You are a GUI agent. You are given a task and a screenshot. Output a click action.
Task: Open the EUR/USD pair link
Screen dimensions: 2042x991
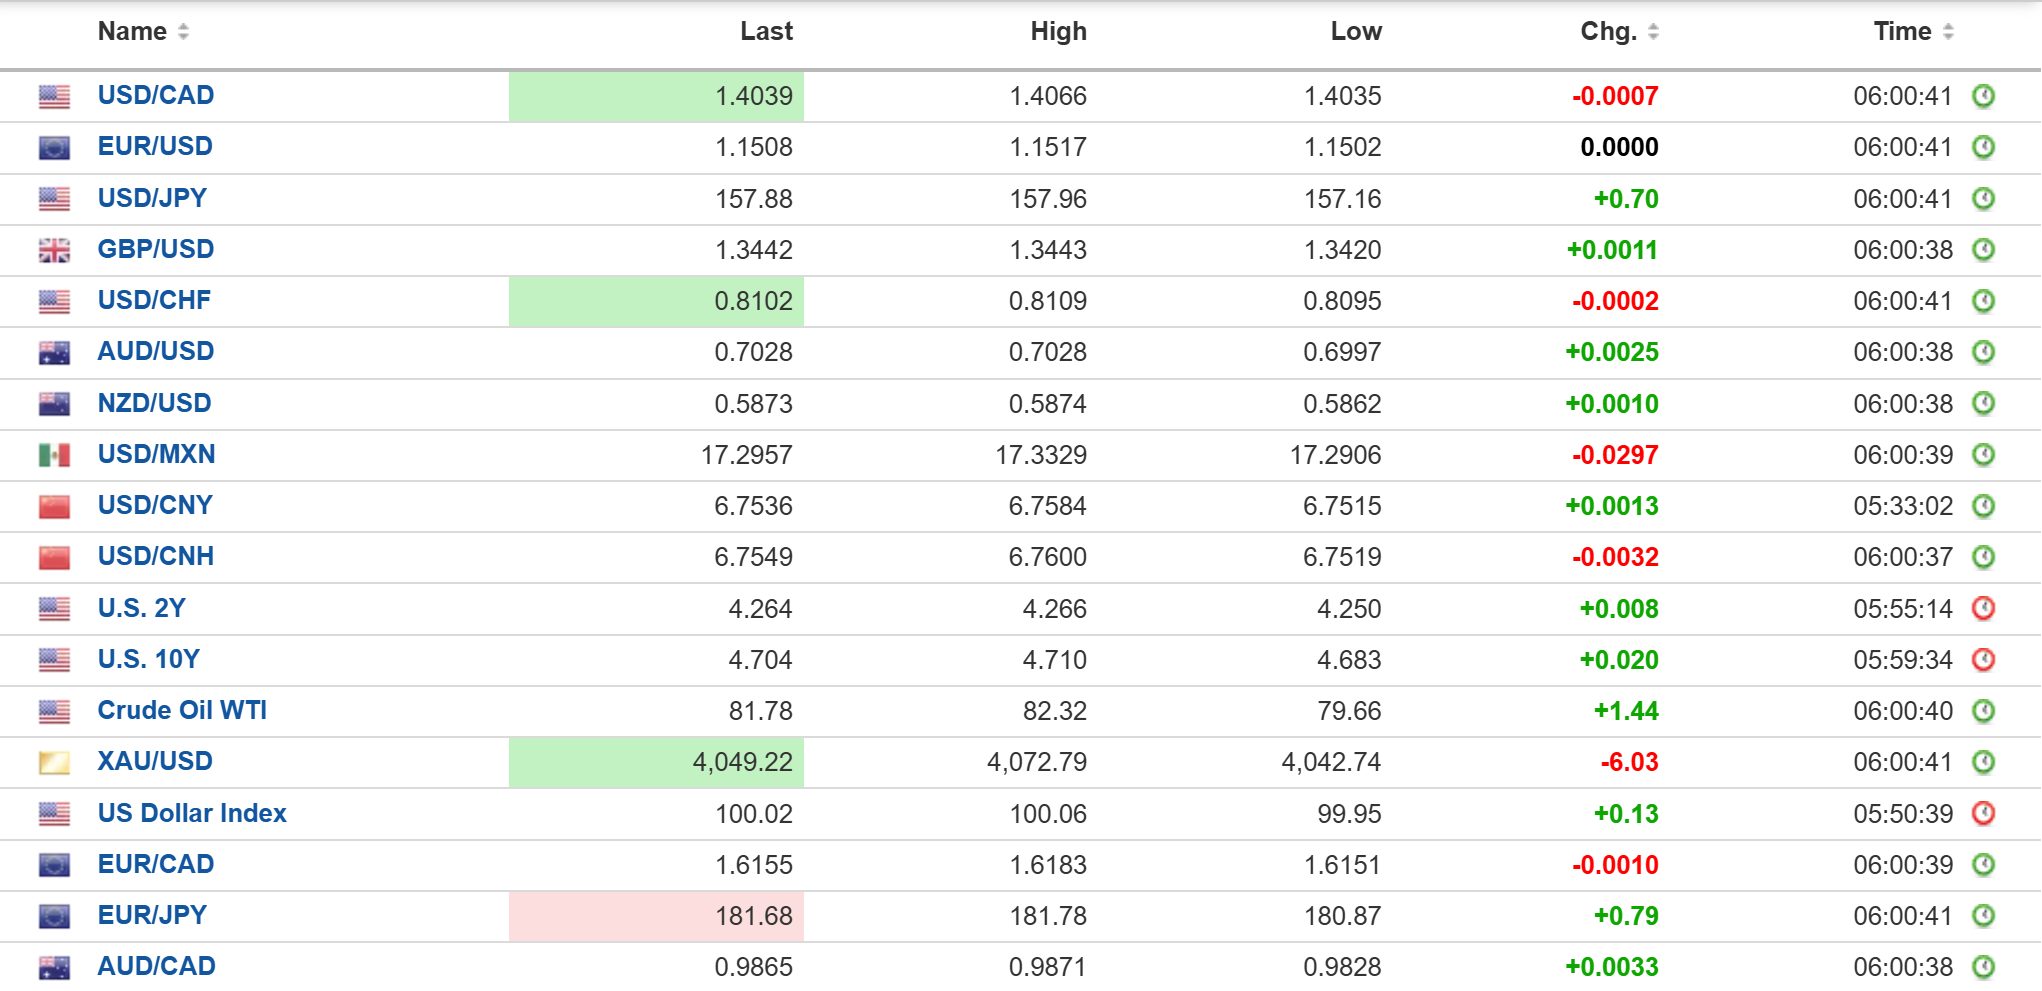click(x=155, y=146)
